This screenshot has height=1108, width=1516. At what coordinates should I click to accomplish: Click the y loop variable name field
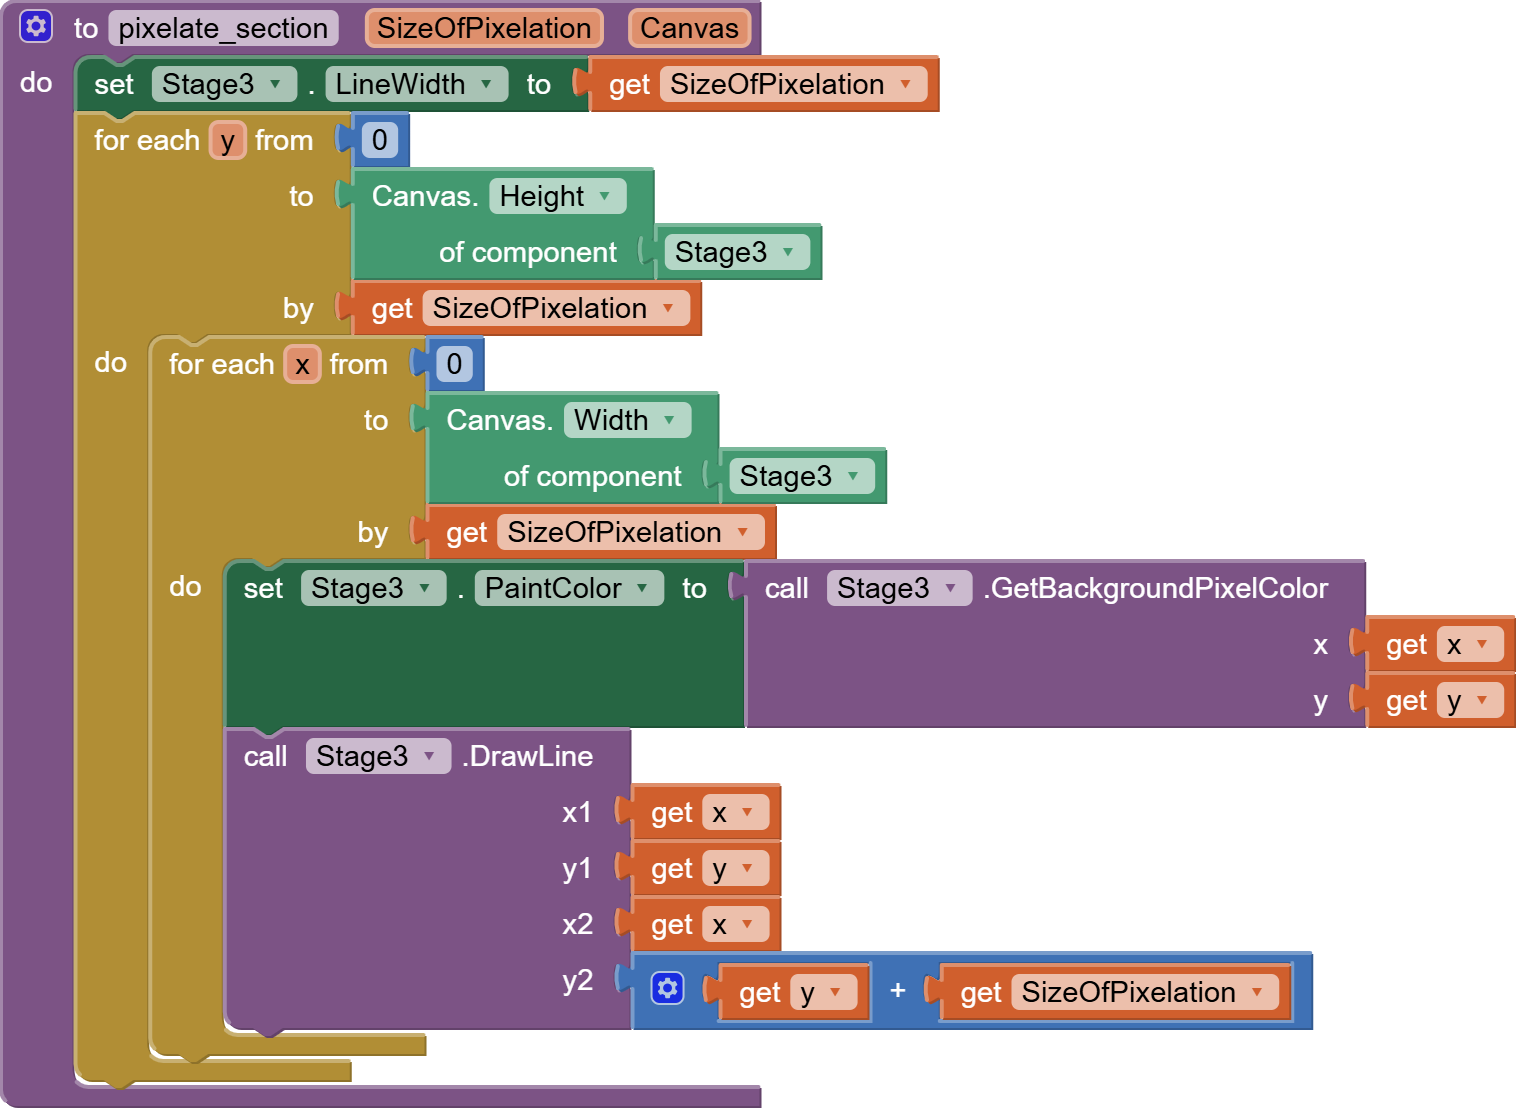pyautogui.click(x=228, y=141)
